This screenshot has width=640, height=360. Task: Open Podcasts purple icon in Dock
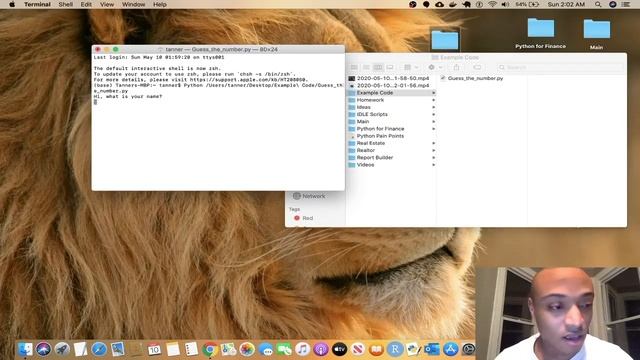(321, 349)
